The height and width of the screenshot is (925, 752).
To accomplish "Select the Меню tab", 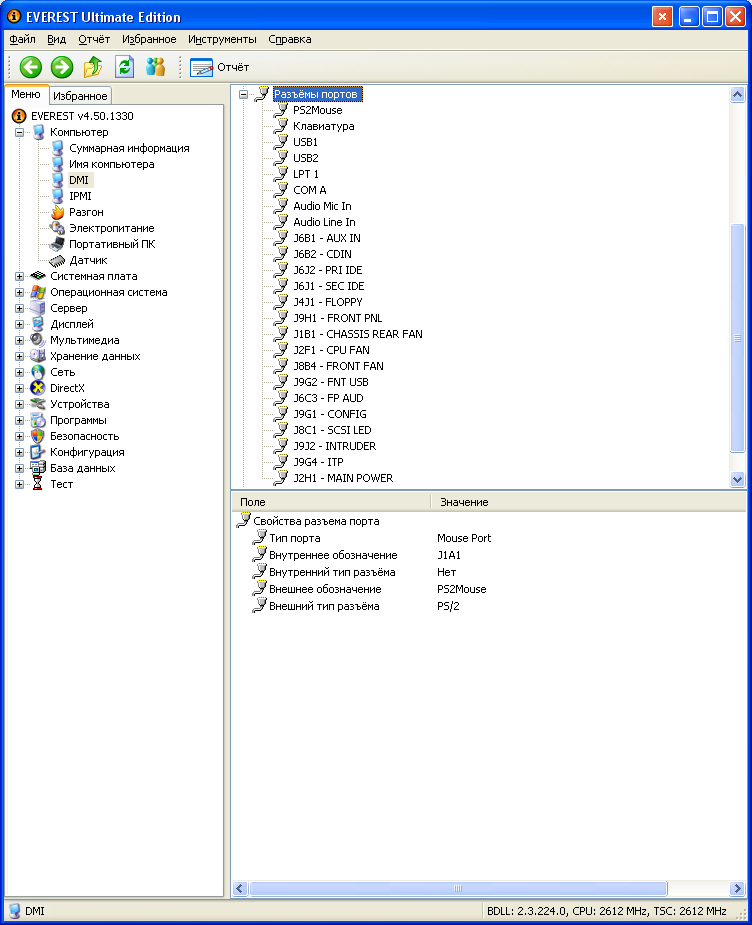I will (26, 94).
